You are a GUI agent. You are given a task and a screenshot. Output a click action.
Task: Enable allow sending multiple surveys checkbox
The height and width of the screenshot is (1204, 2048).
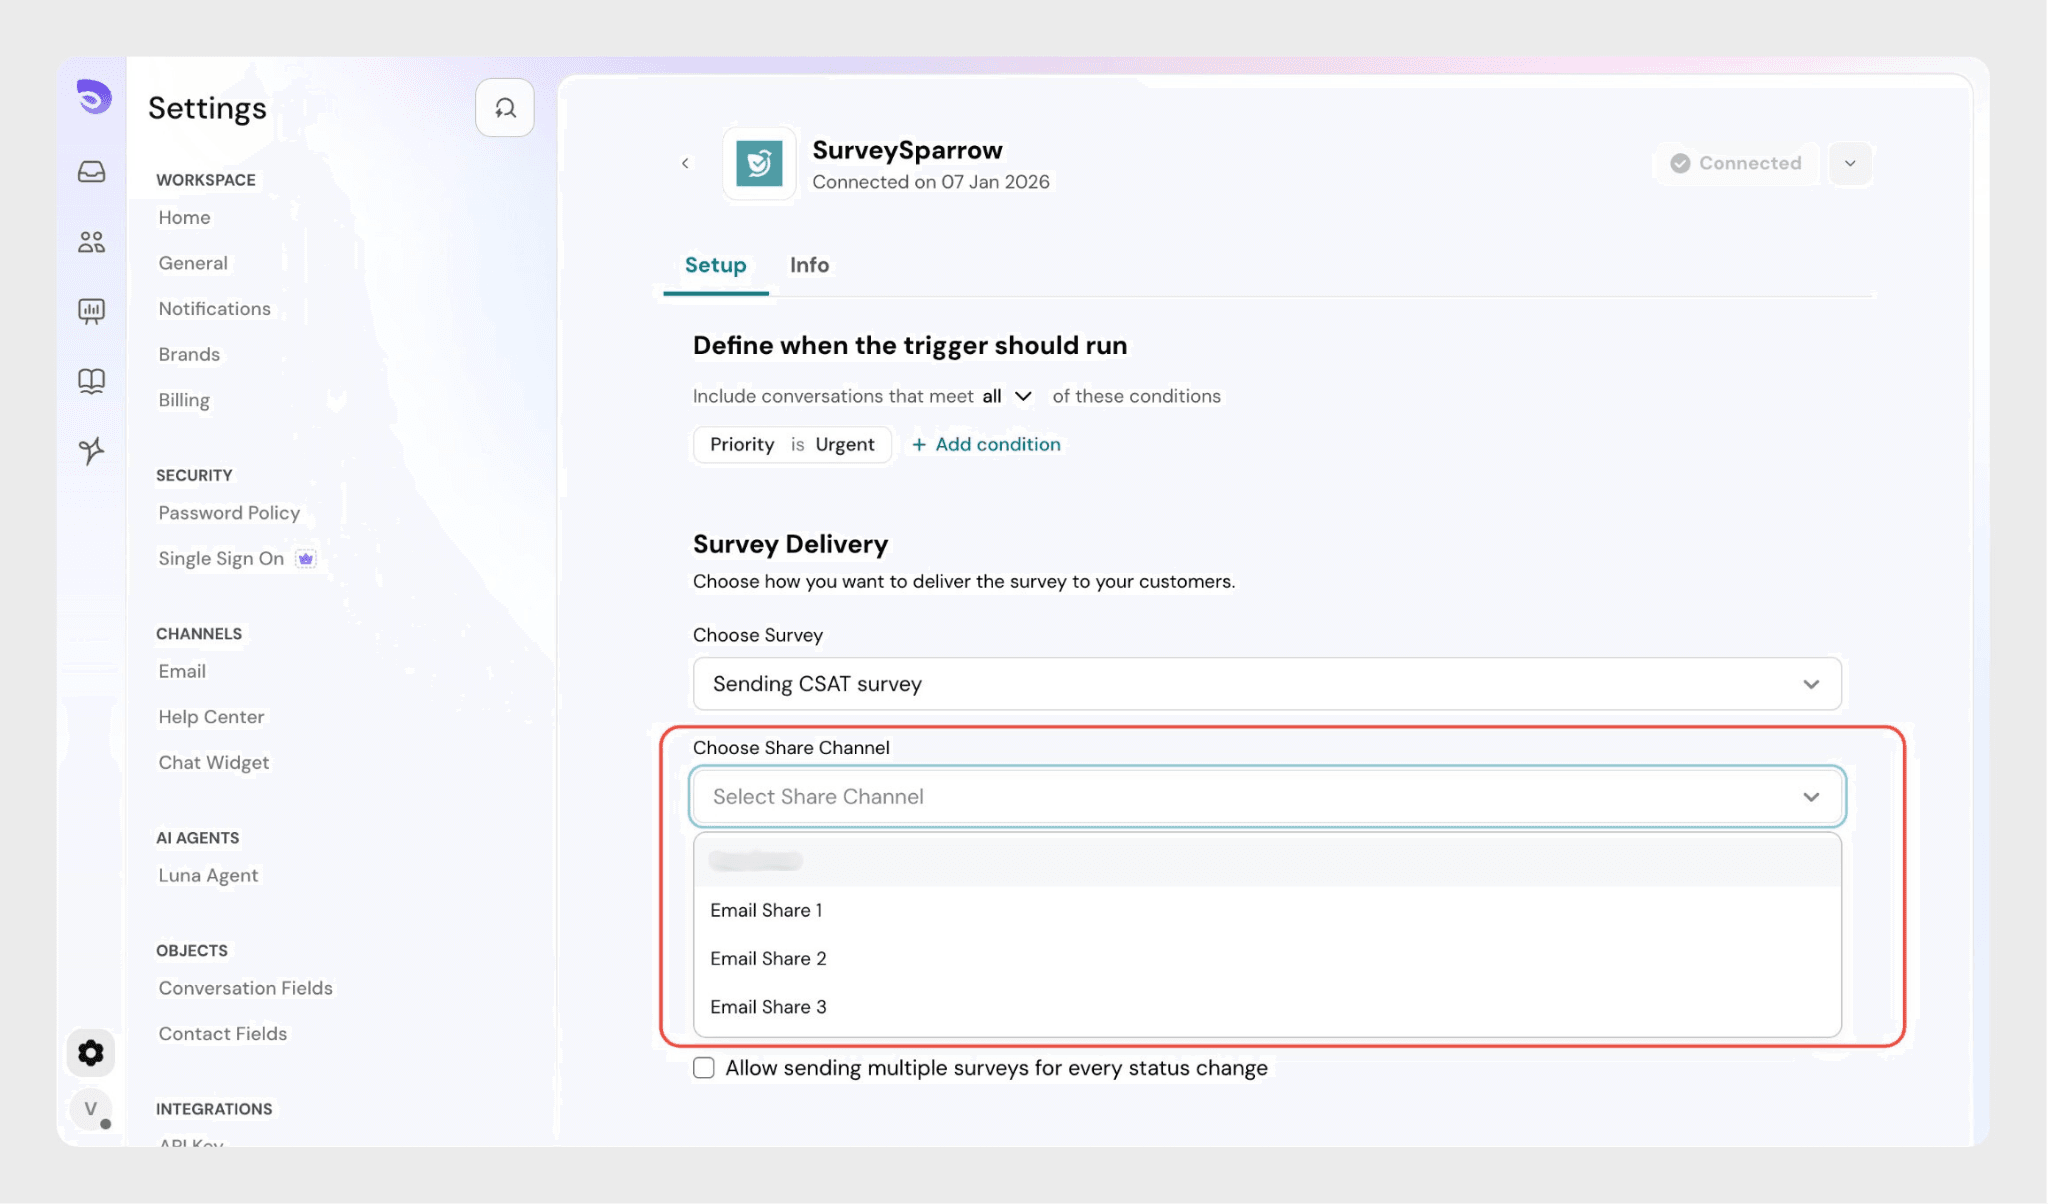coord(704,1068)
